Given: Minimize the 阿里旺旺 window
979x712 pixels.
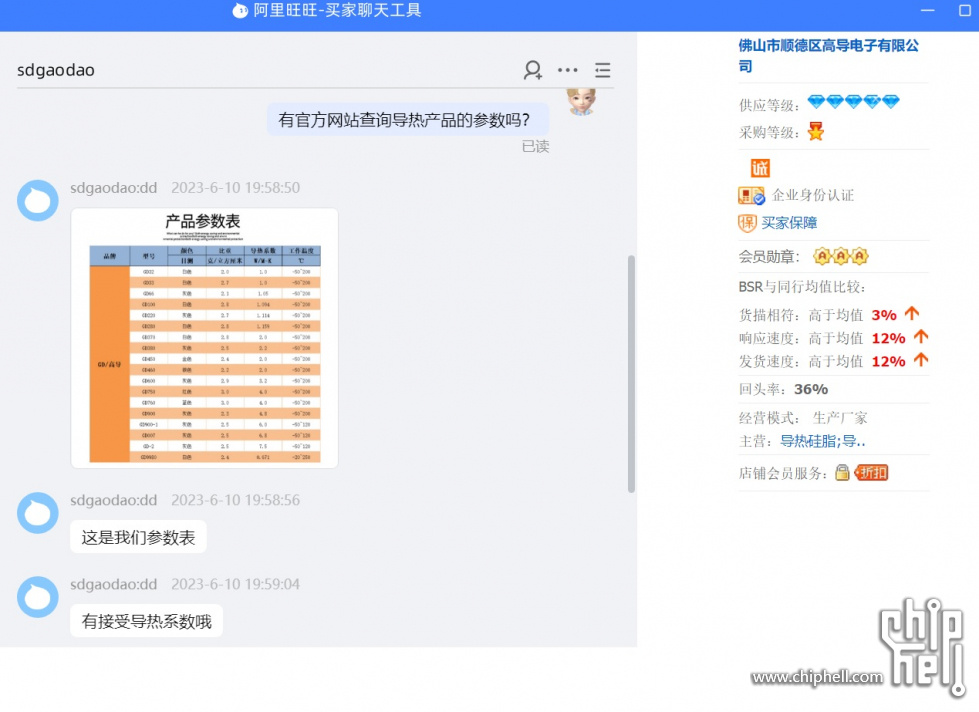Looking at the screenshot, I should (928, 11).
